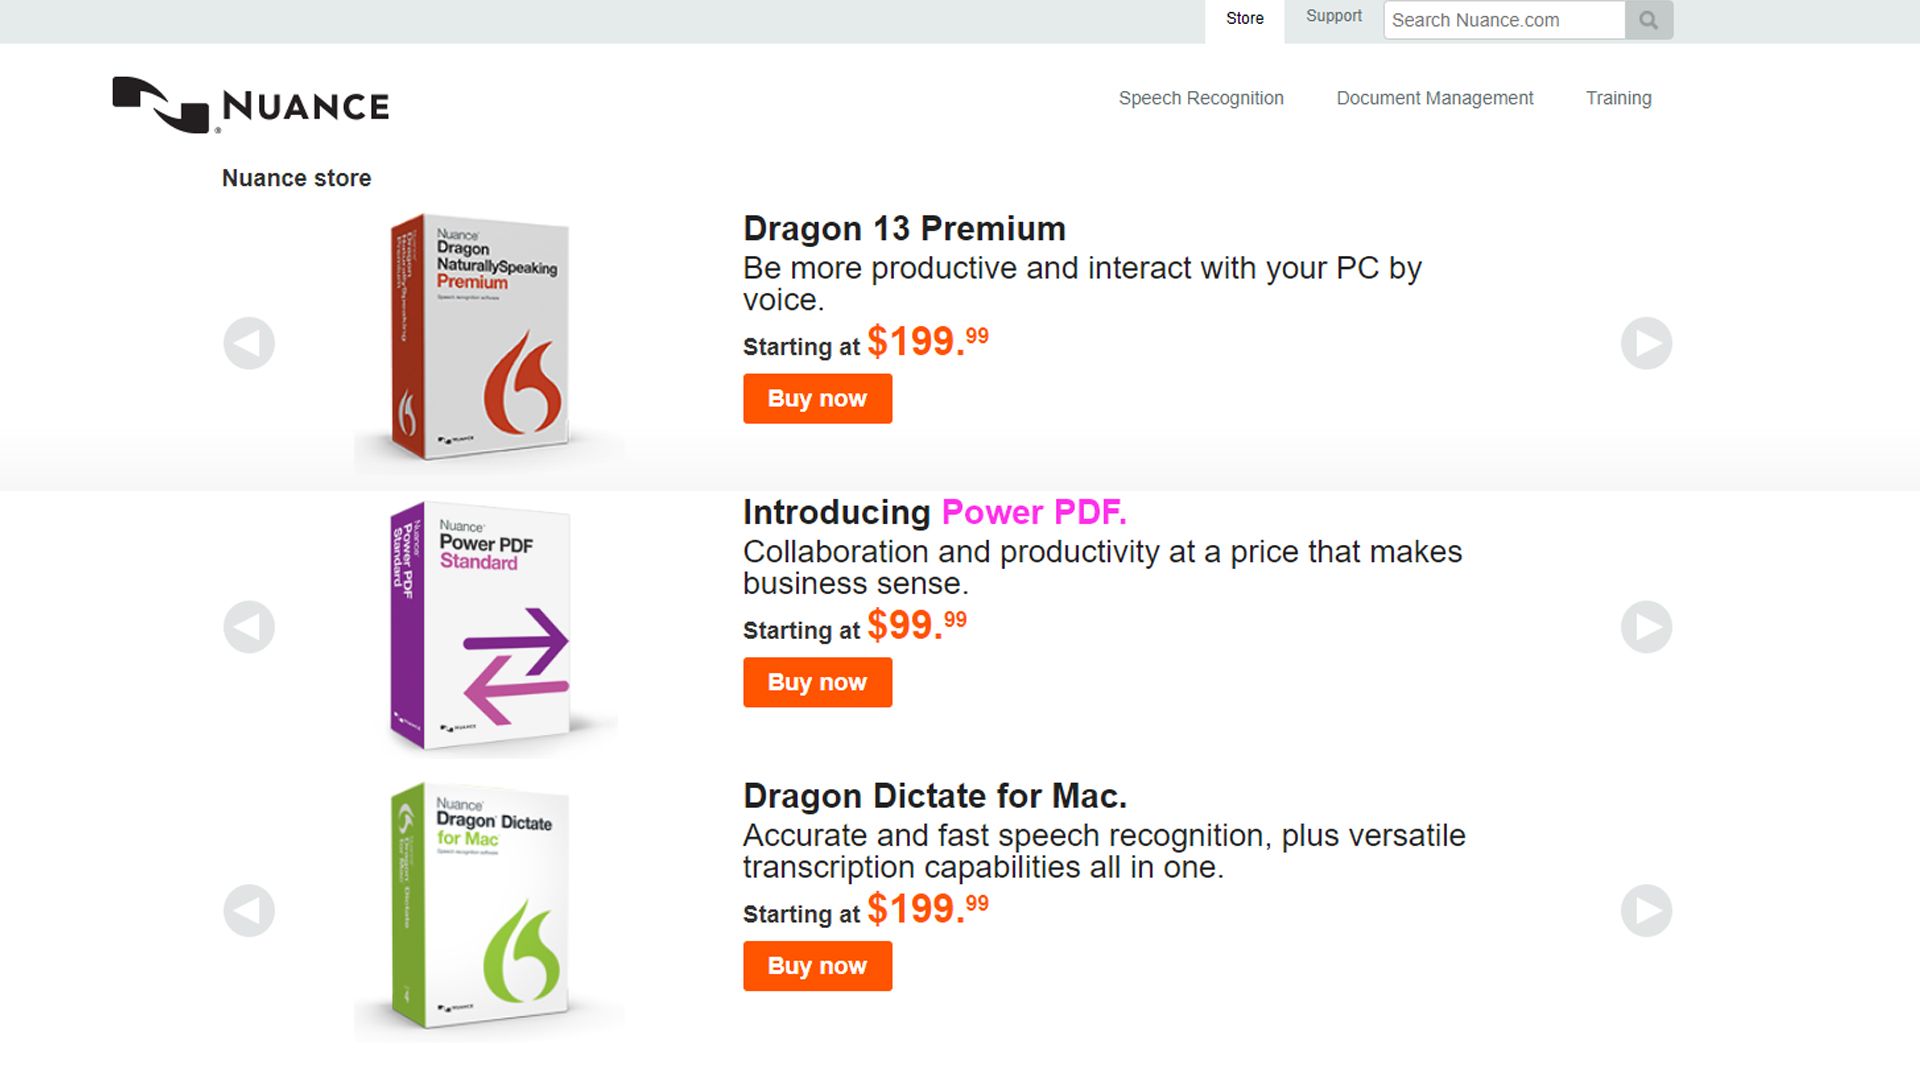
Task: Switch to the Store tab
Action: (x=1244, y=18)
